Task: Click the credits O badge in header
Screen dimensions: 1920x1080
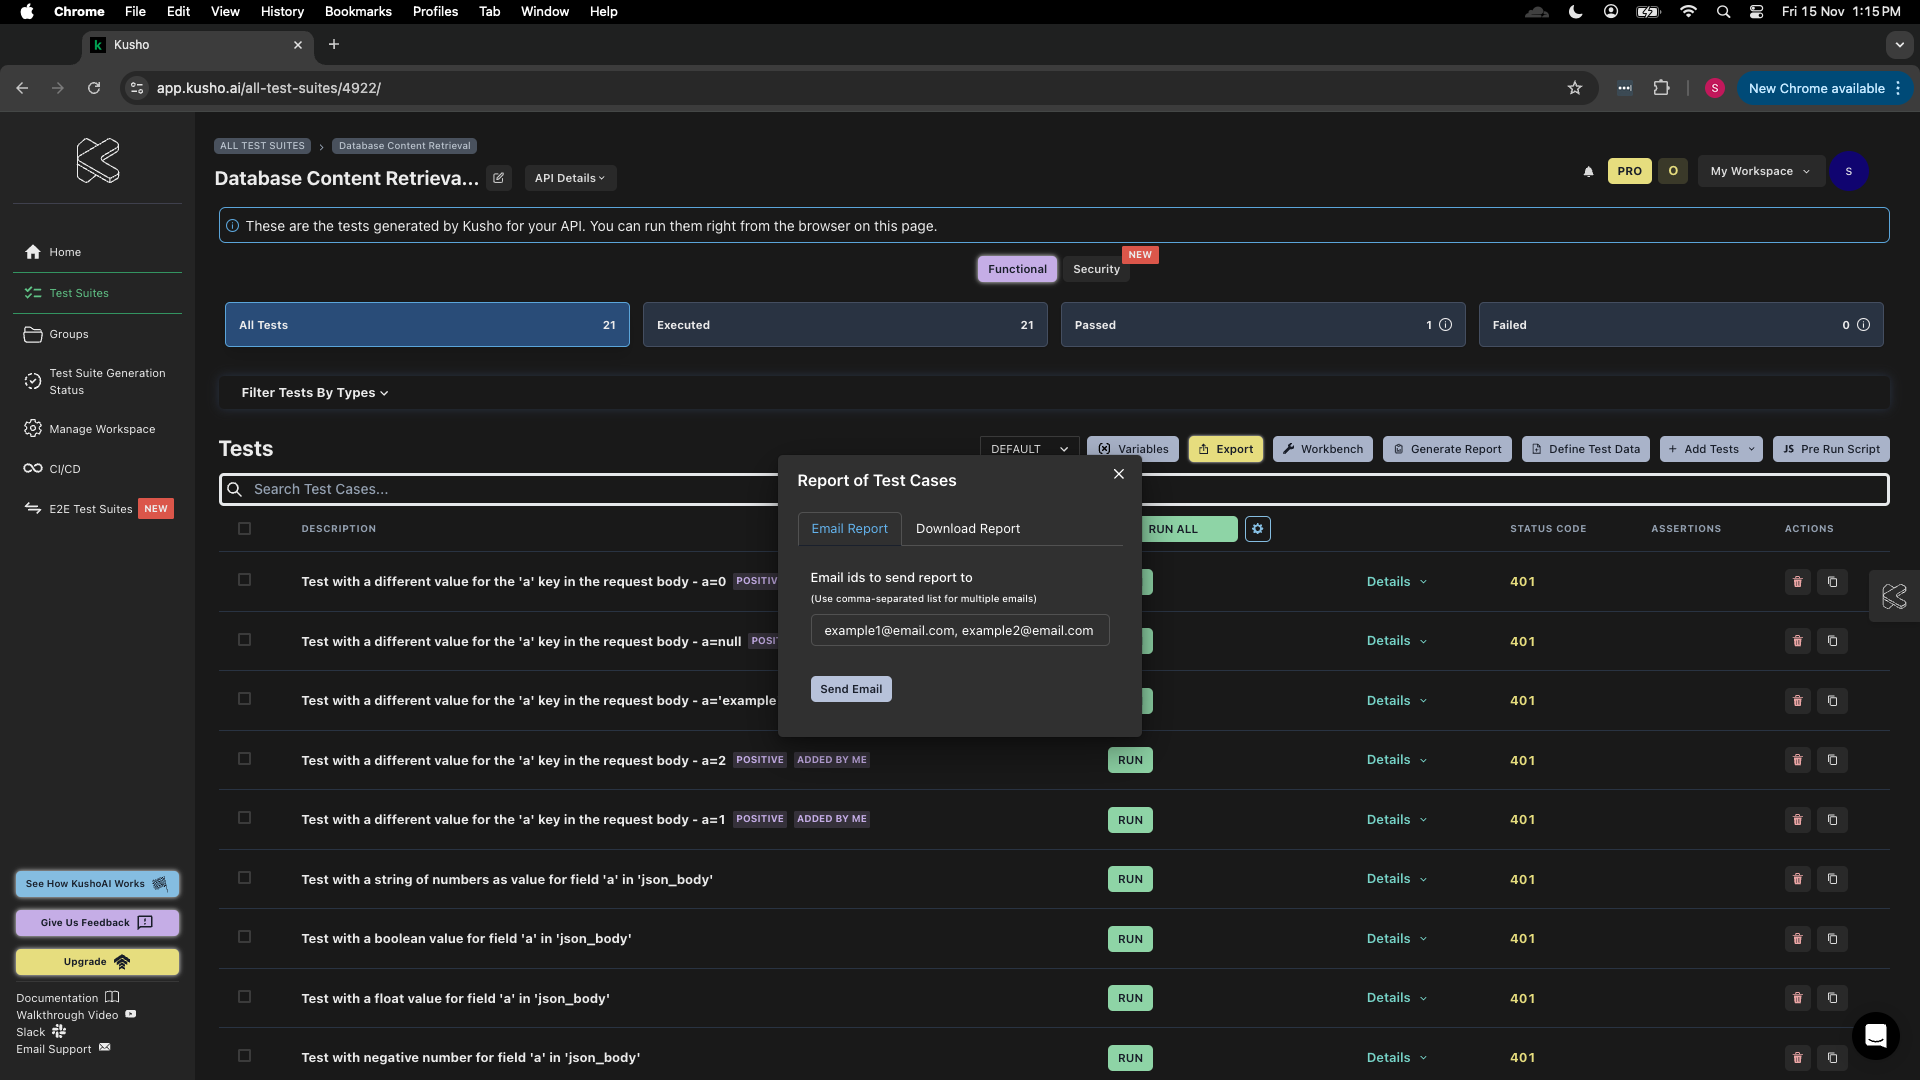Action: pos(1673,171)
